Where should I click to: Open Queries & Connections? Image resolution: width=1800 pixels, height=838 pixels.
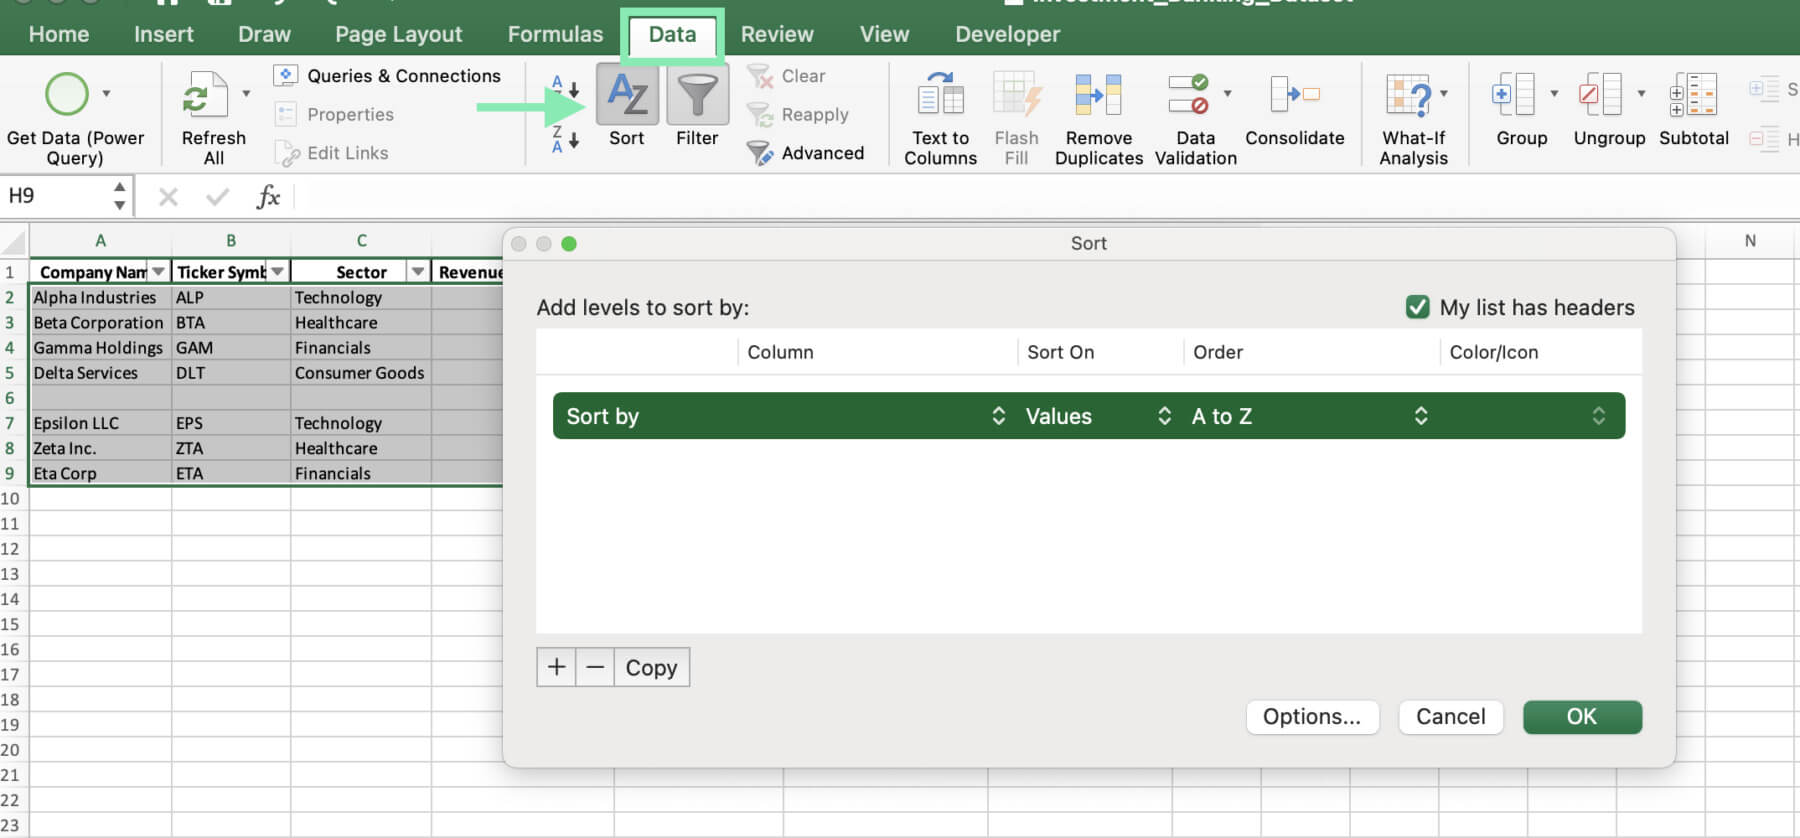click(x=387, y=76)
